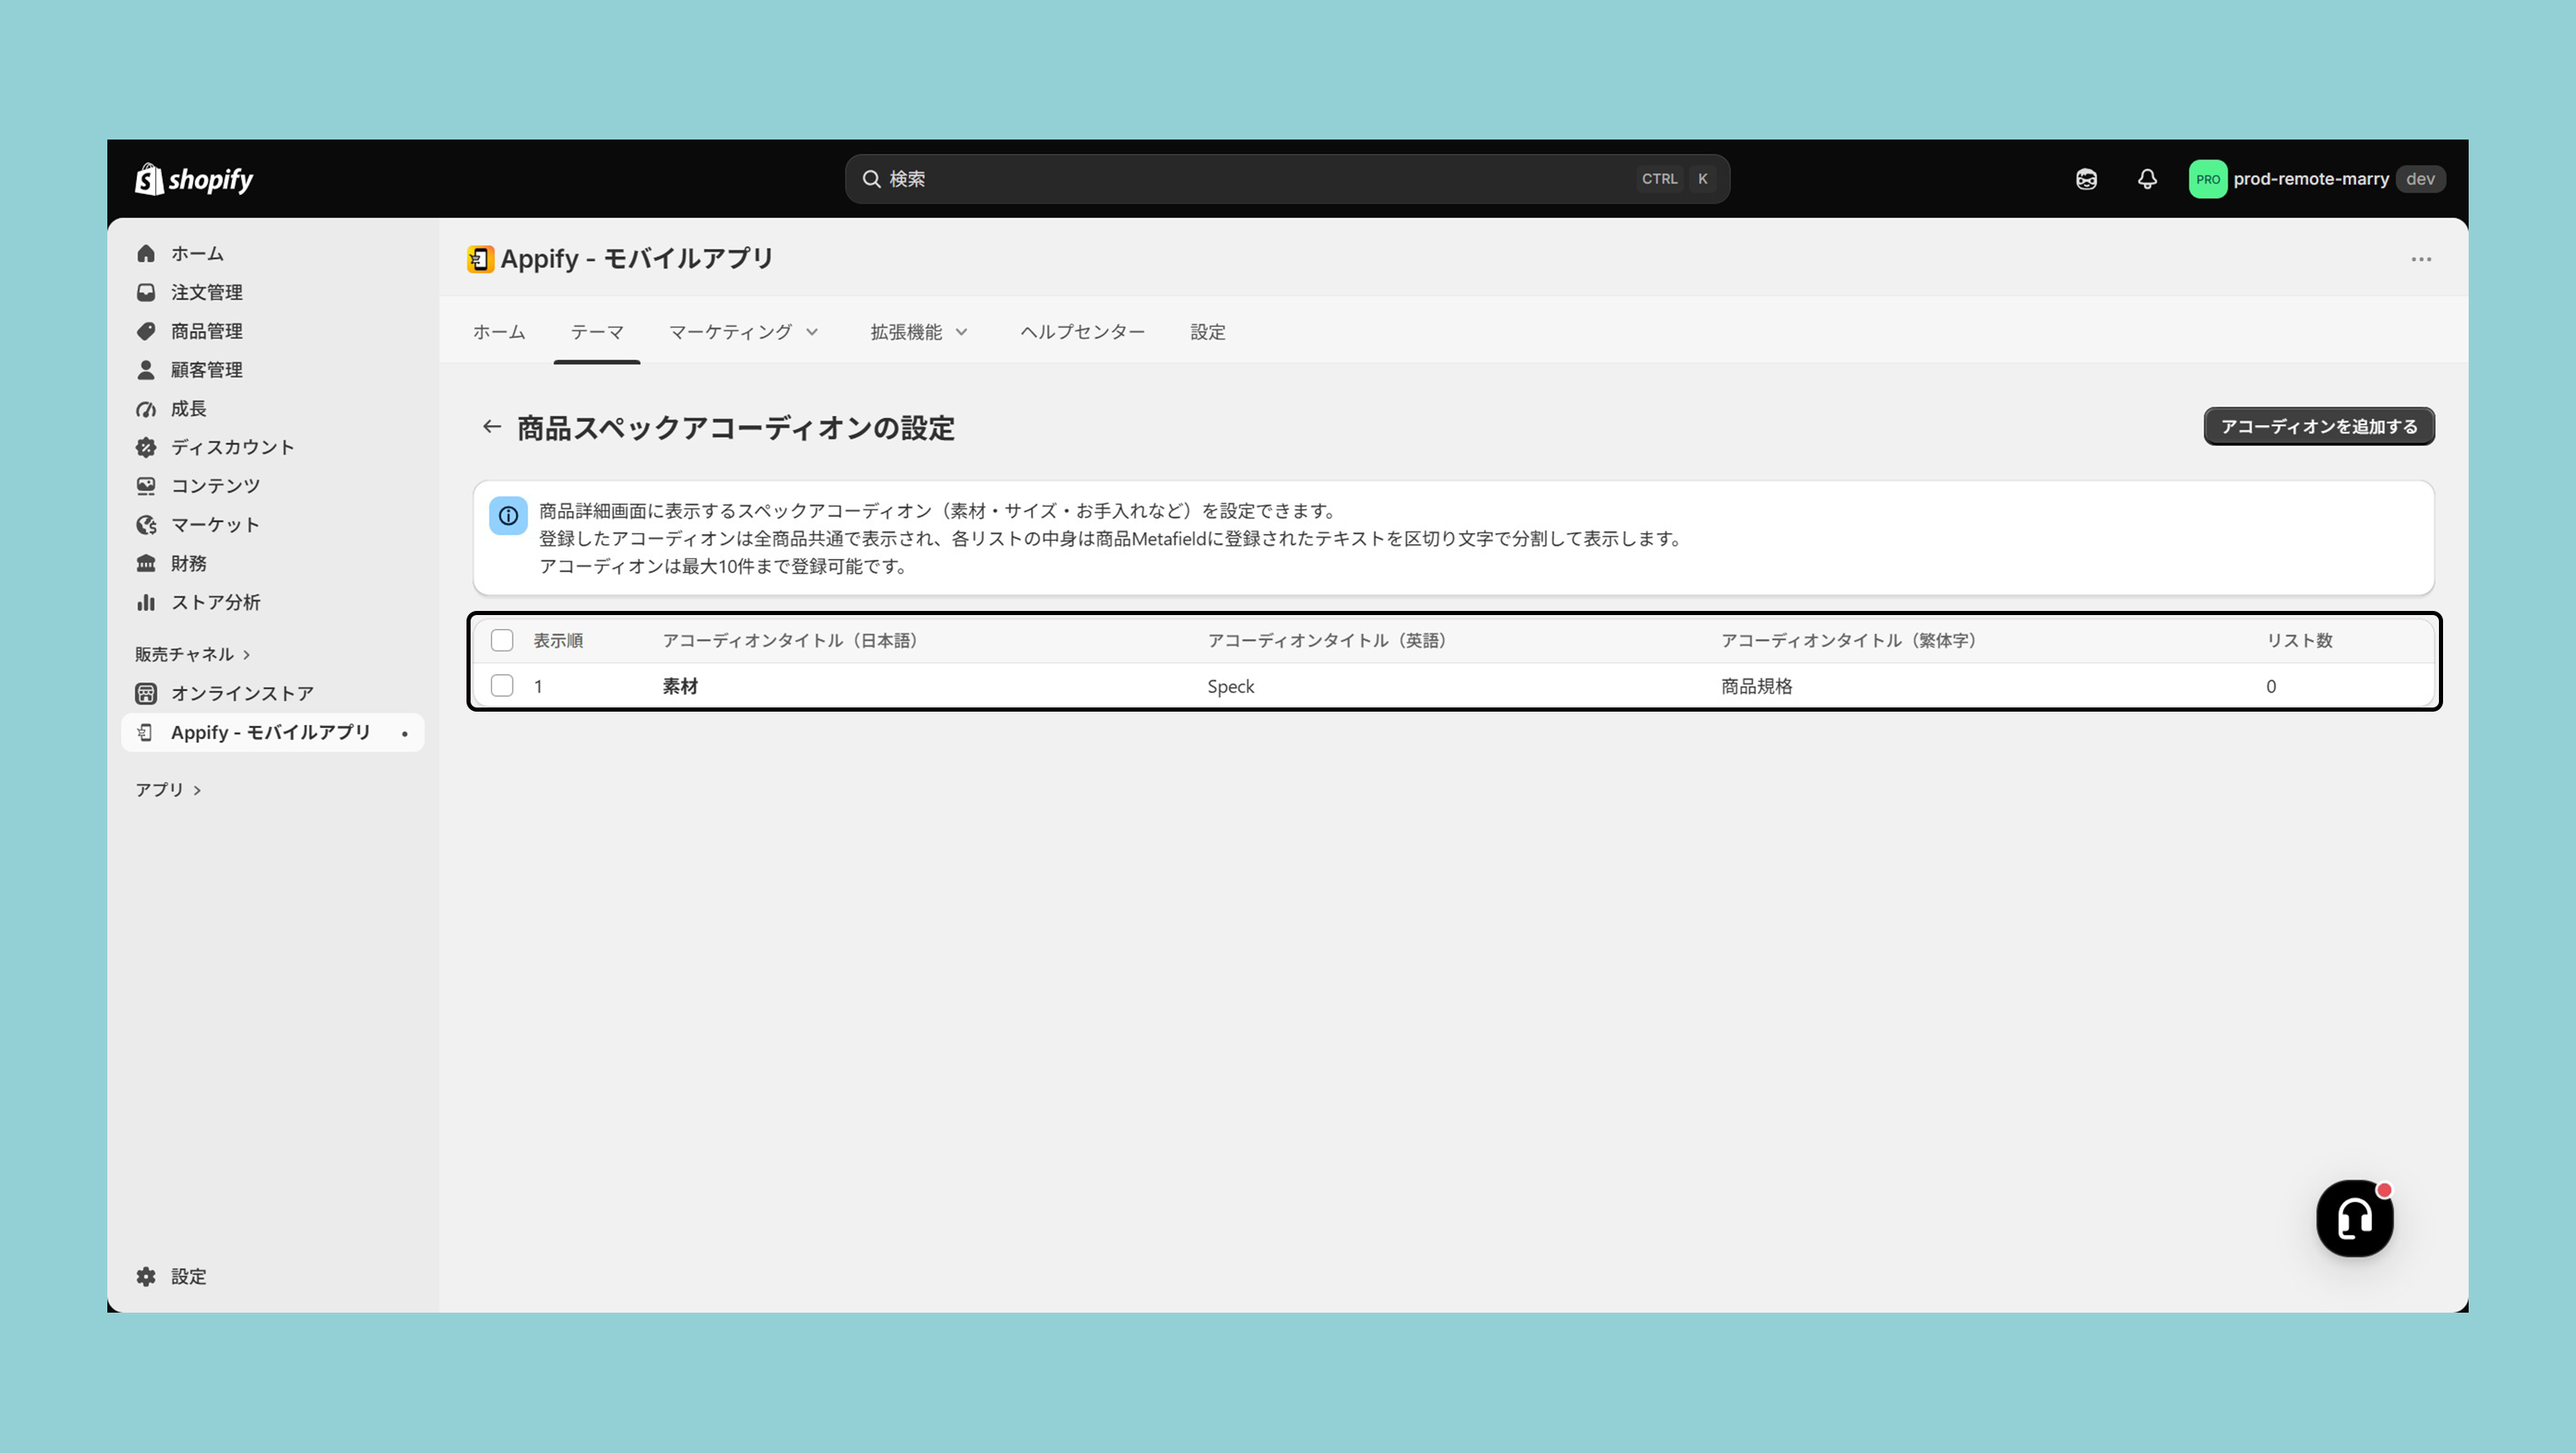The image size is (2576, 1453).
Task: Click the sidekick face icon near the bell
Action: (x=2086, y=179)
